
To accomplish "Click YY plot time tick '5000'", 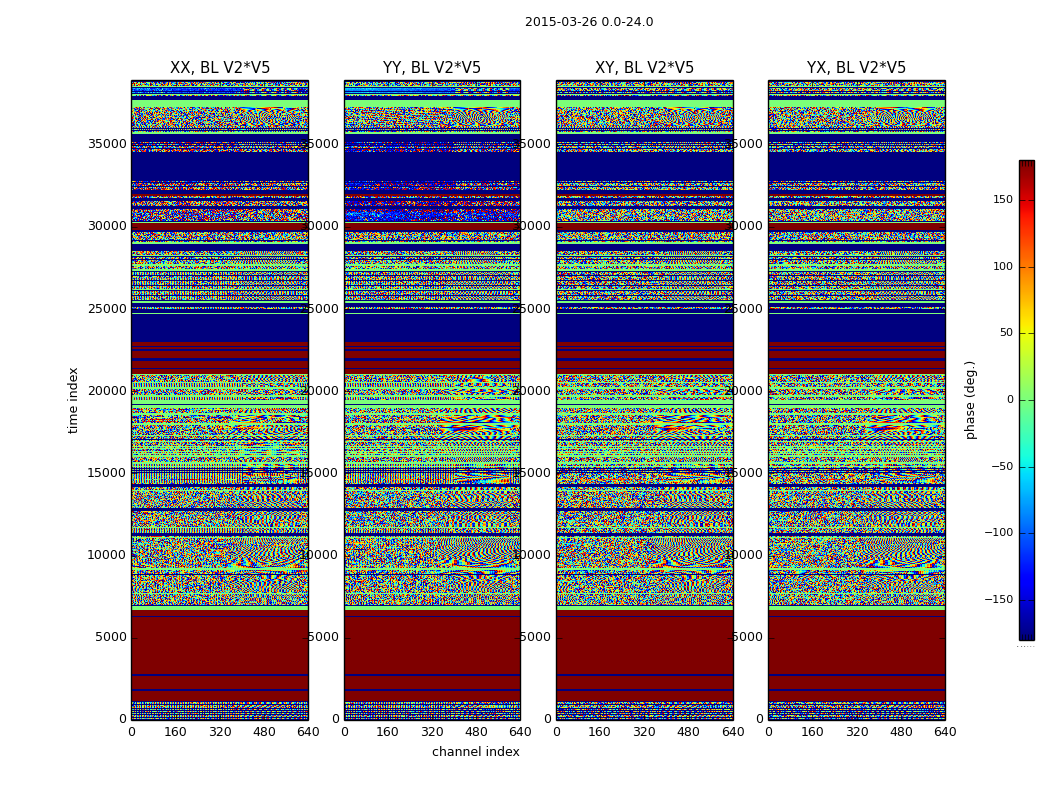I will pos(323,637).
